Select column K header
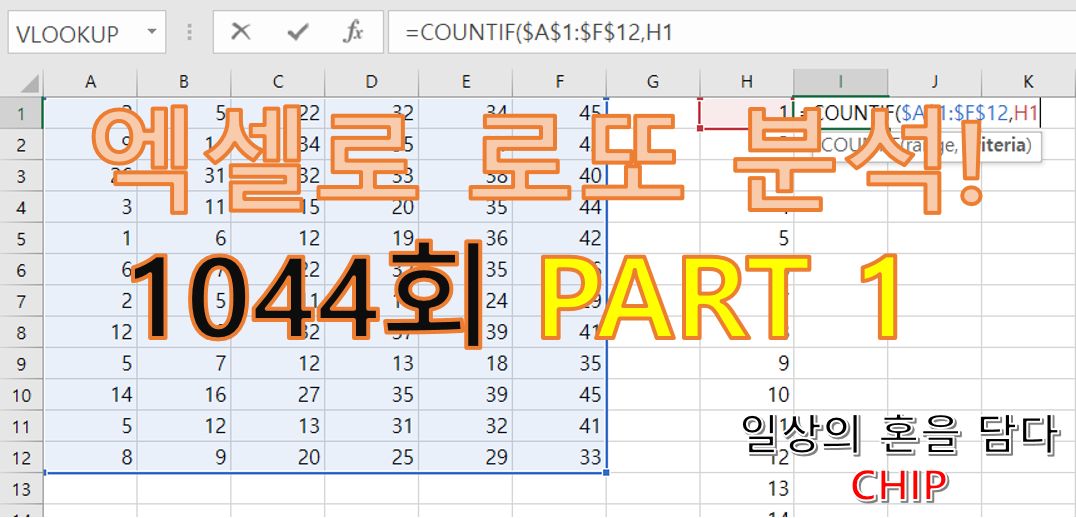 point(1029,82)
